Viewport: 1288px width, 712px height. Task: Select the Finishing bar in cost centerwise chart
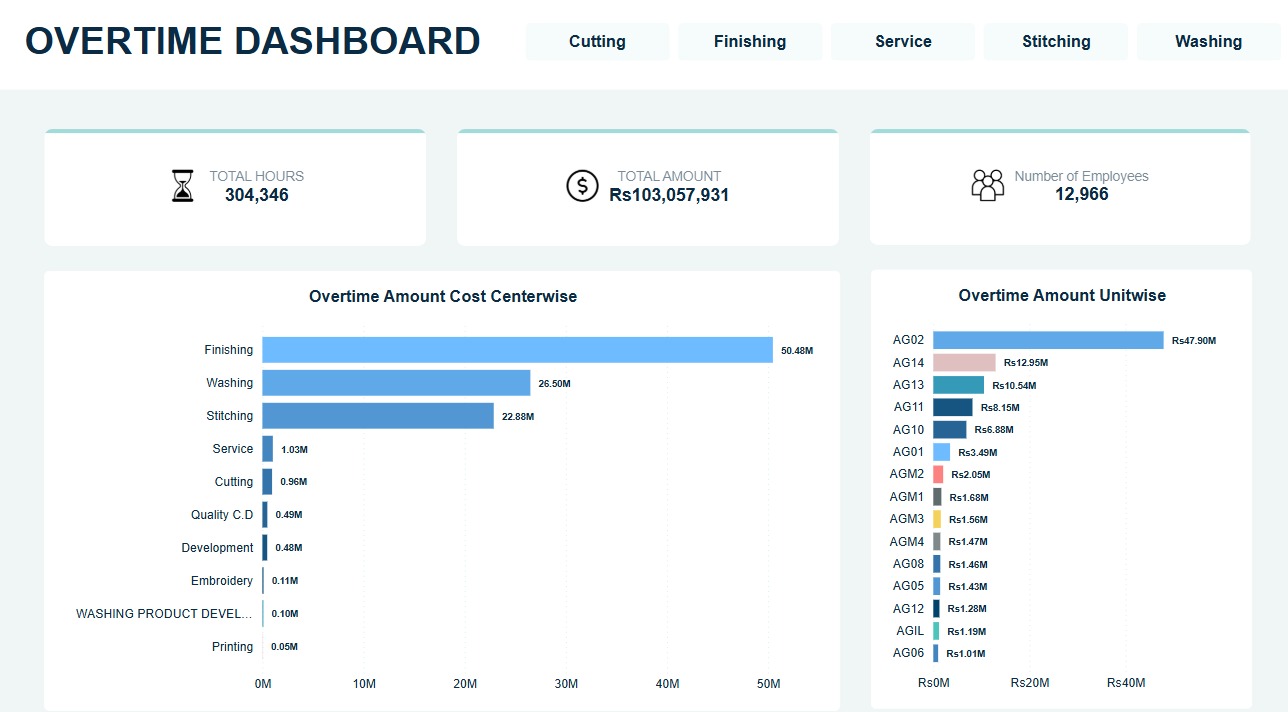tap(515, 349)
